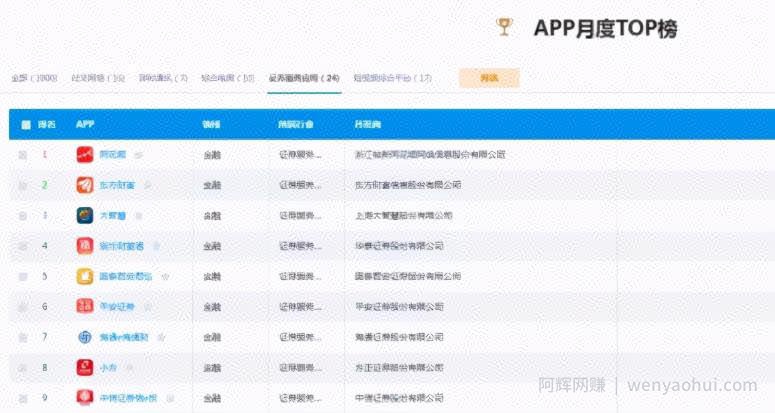This screenshot has width=775, height=413.
Task: Switch to the 短视频综合平台 tab
Action: 393,78
